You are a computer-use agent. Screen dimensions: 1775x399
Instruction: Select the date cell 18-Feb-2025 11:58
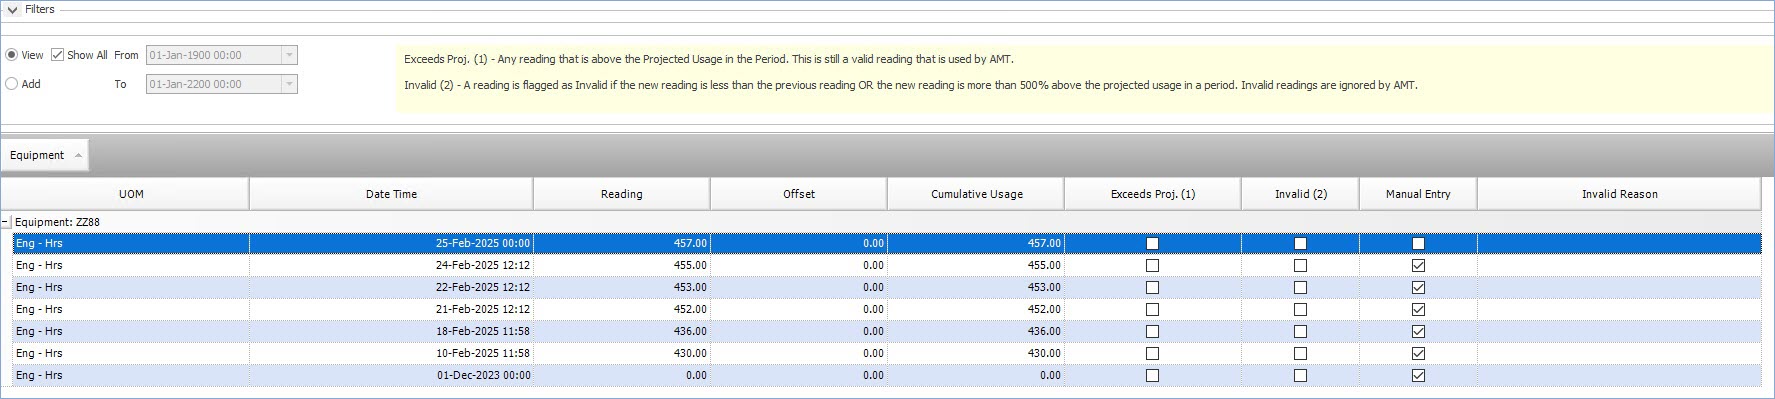click(391, 331)
